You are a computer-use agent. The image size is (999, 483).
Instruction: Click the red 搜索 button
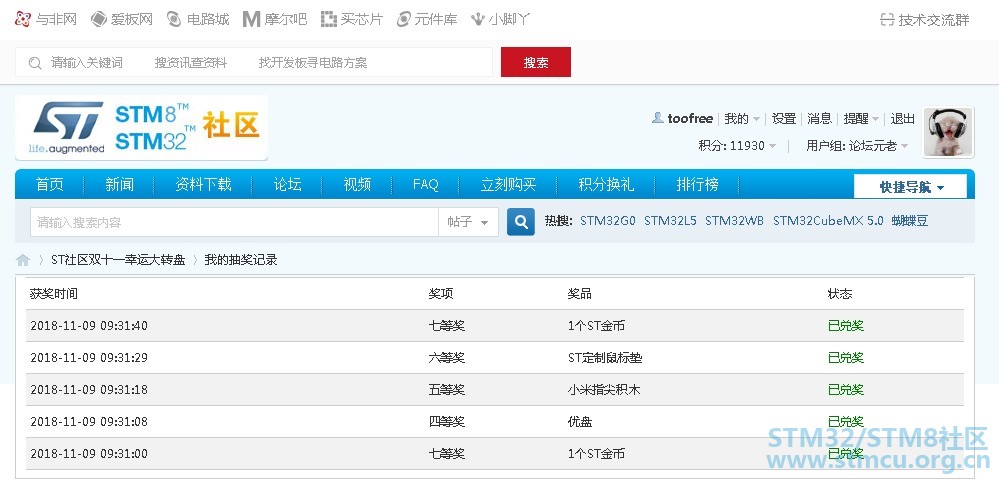pyautogui.click(x=536, y=62)
